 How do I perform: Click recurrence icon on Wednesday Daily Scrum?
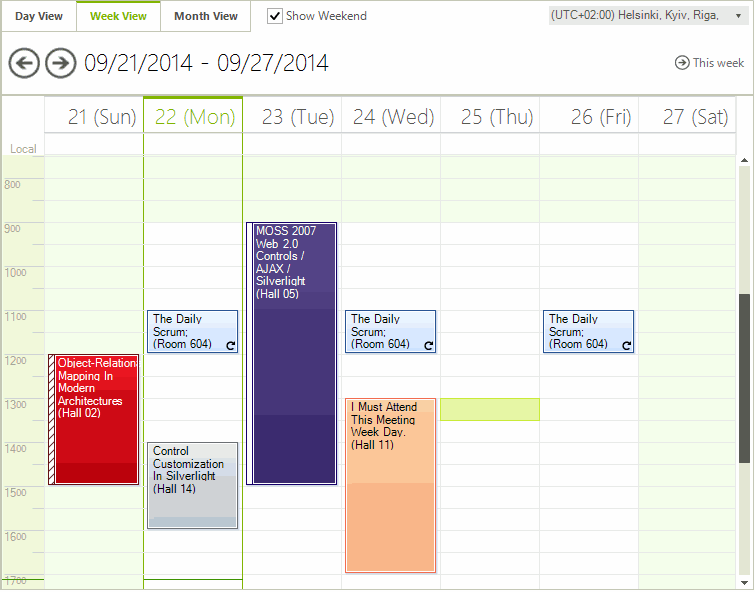coord(429,346)
